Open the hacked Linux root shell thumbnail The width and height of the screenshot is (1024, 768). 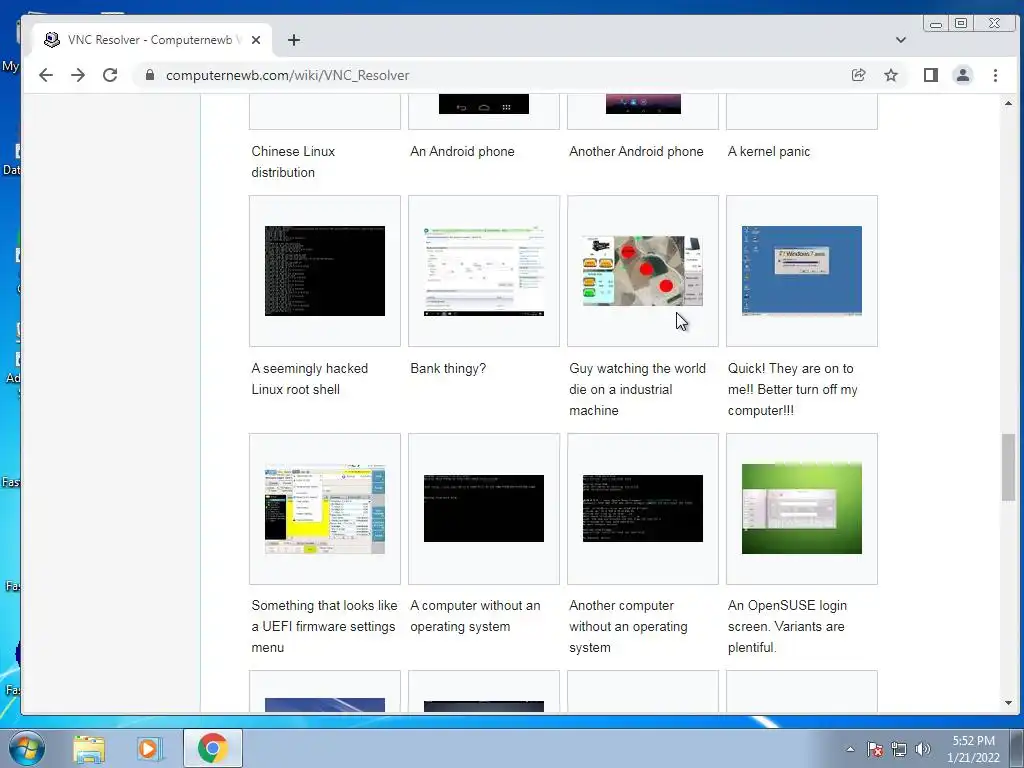click(325, 270)
